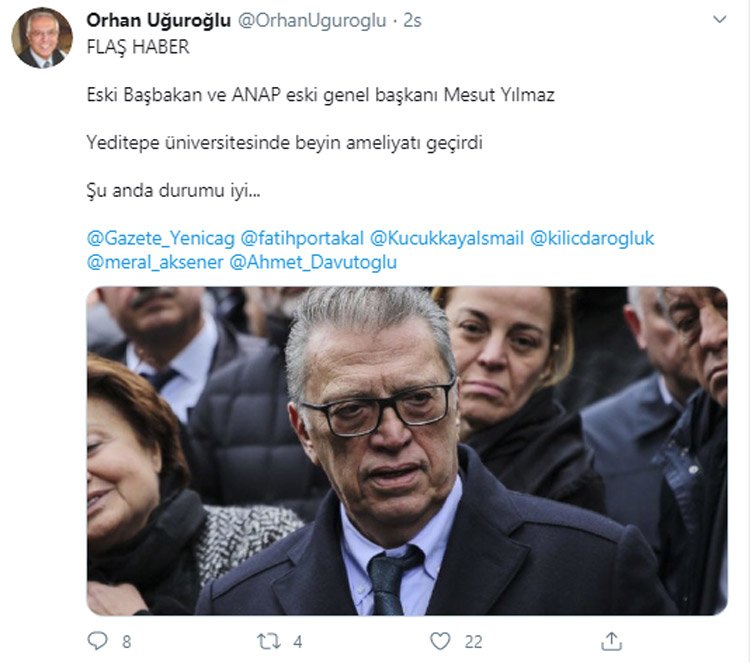Screen dimensions: 750x662
Task: View the 4 retweets count
Action: click(x=298, y=641)
